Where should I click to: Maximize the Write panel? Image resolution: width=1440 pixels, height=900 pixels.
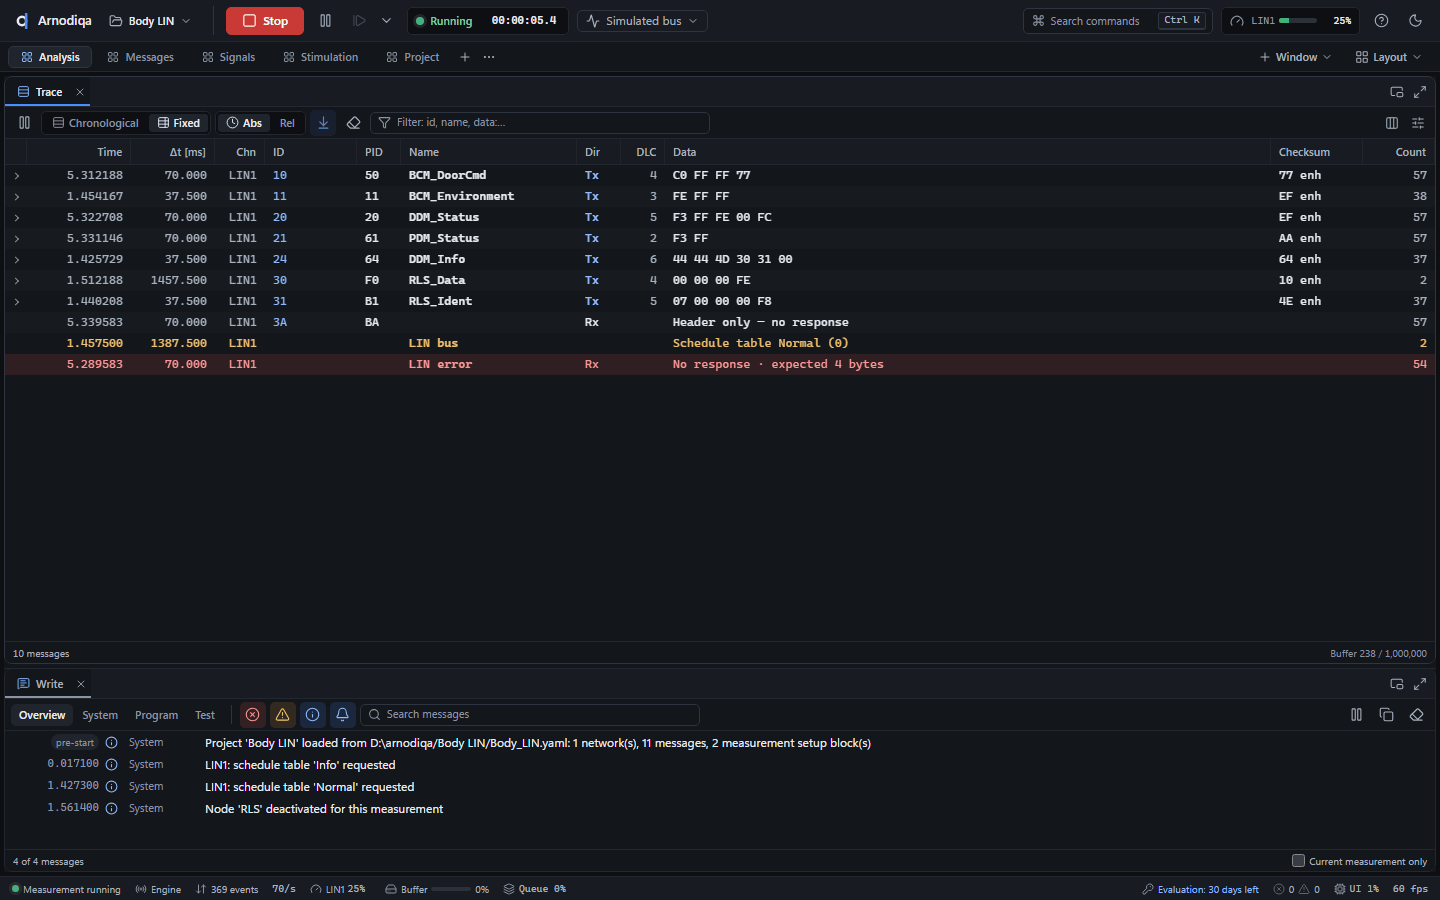pyautogui.click(x=1420, y=684)
